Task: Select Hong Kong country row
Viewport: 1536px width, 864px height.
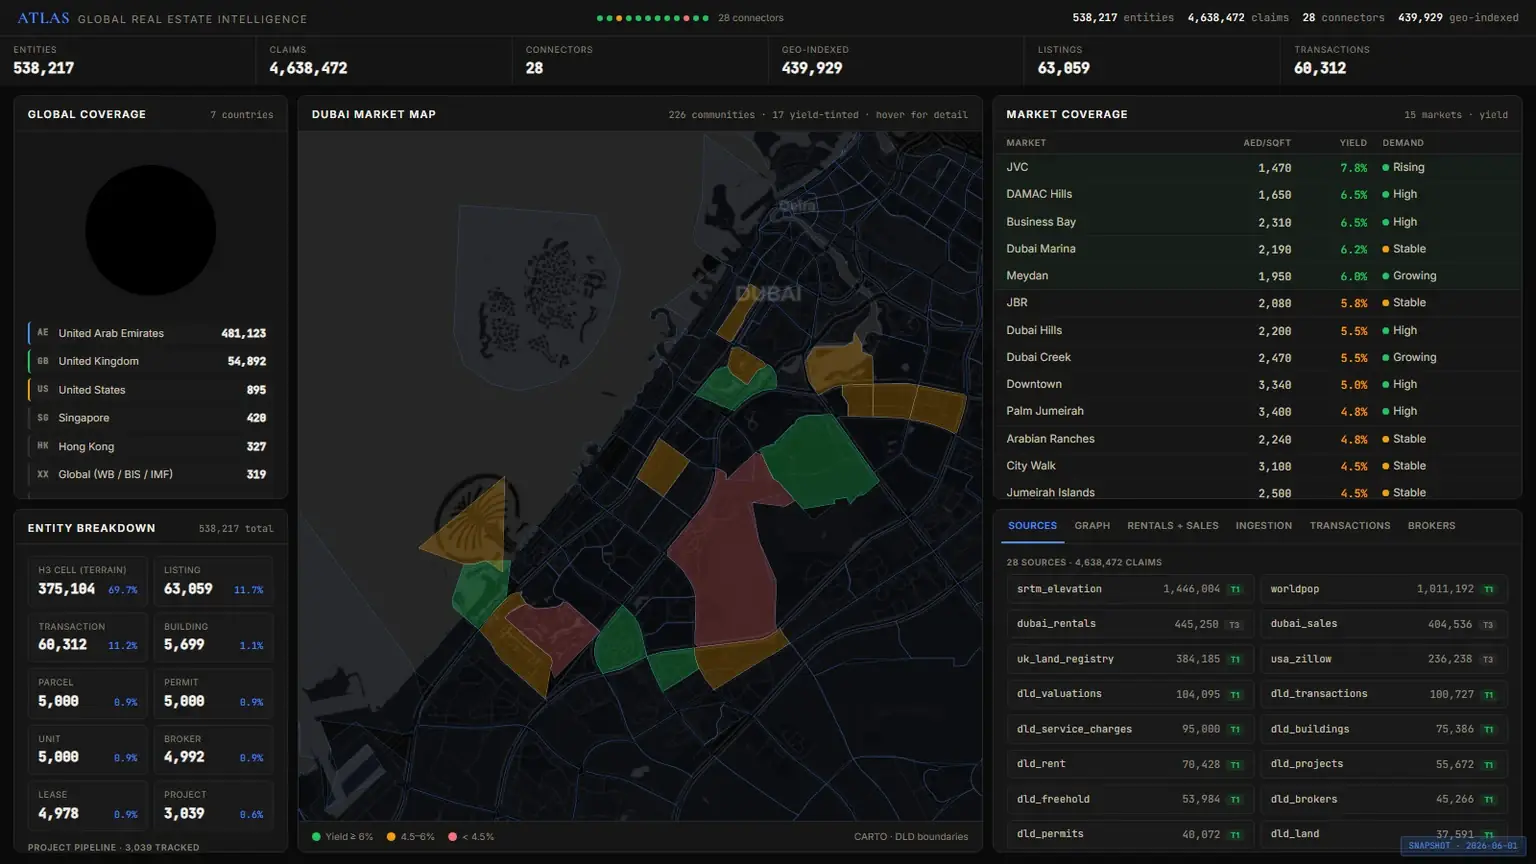Action: [151, 446]
